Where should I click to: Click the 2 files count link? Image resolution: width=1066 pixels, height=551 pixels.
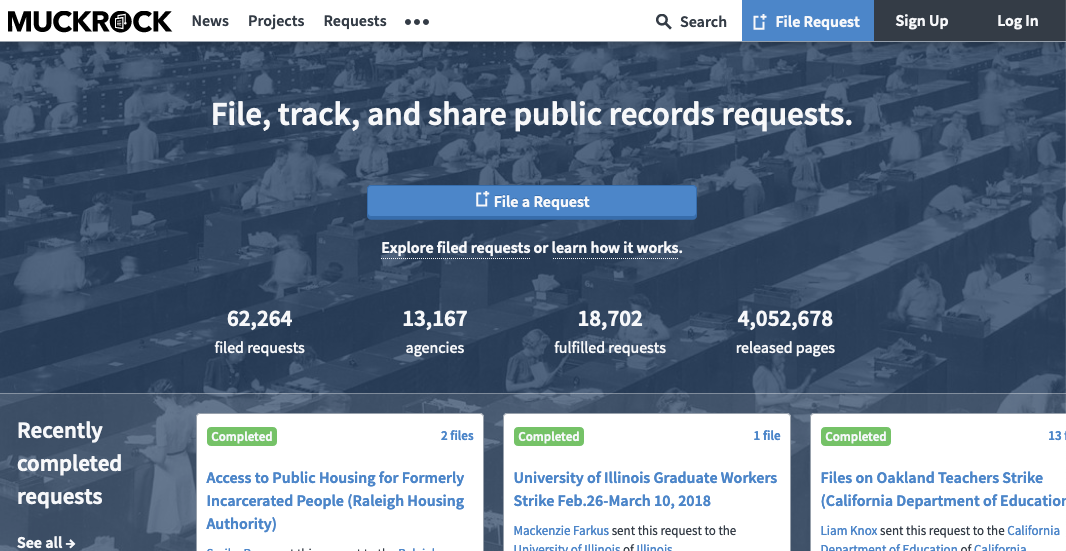457,436
